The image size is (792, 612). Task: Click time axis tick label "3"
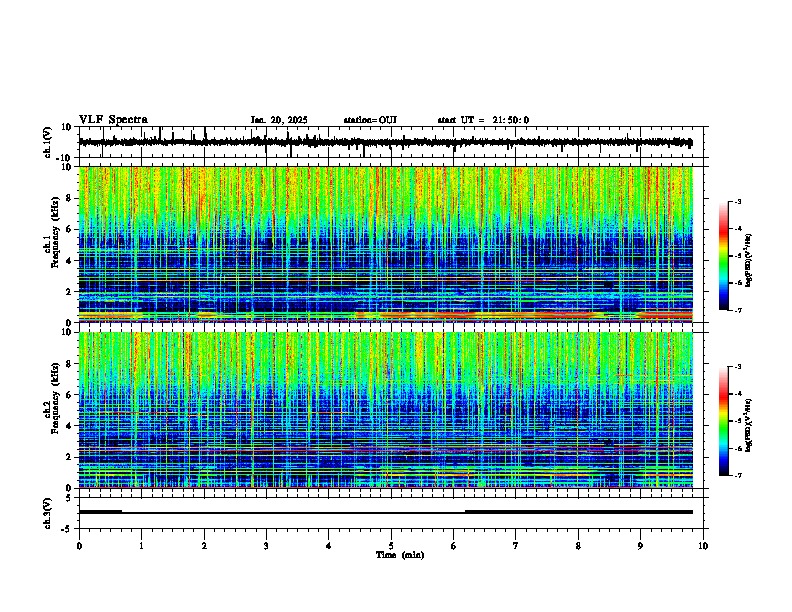click(266, 546)
